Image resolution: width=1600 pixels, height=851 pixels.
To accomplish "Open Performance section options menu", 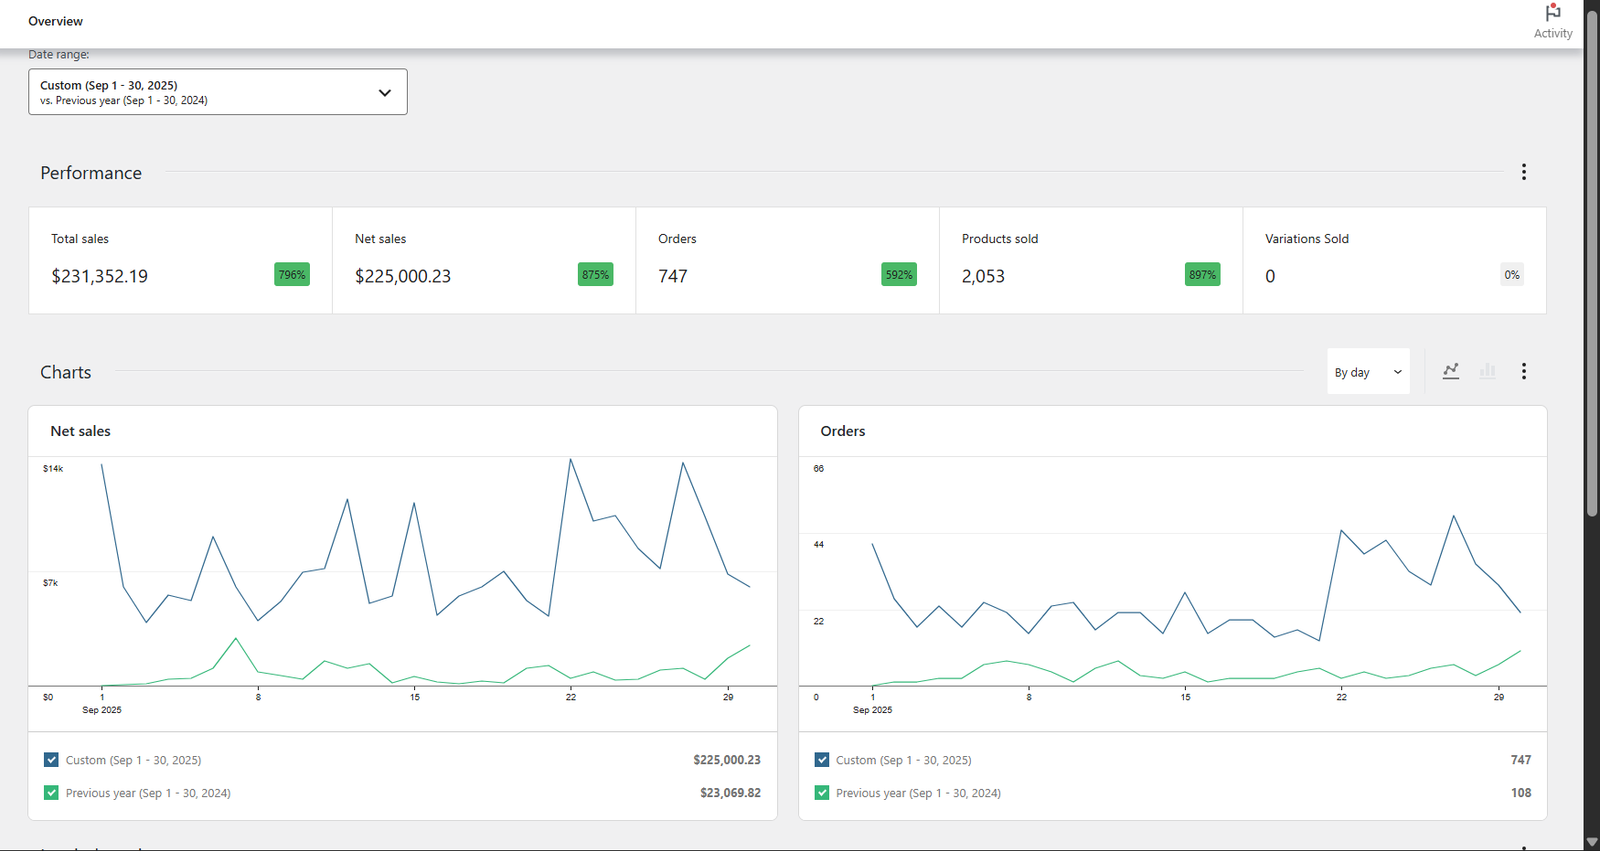I will [x=1523, y=172].
